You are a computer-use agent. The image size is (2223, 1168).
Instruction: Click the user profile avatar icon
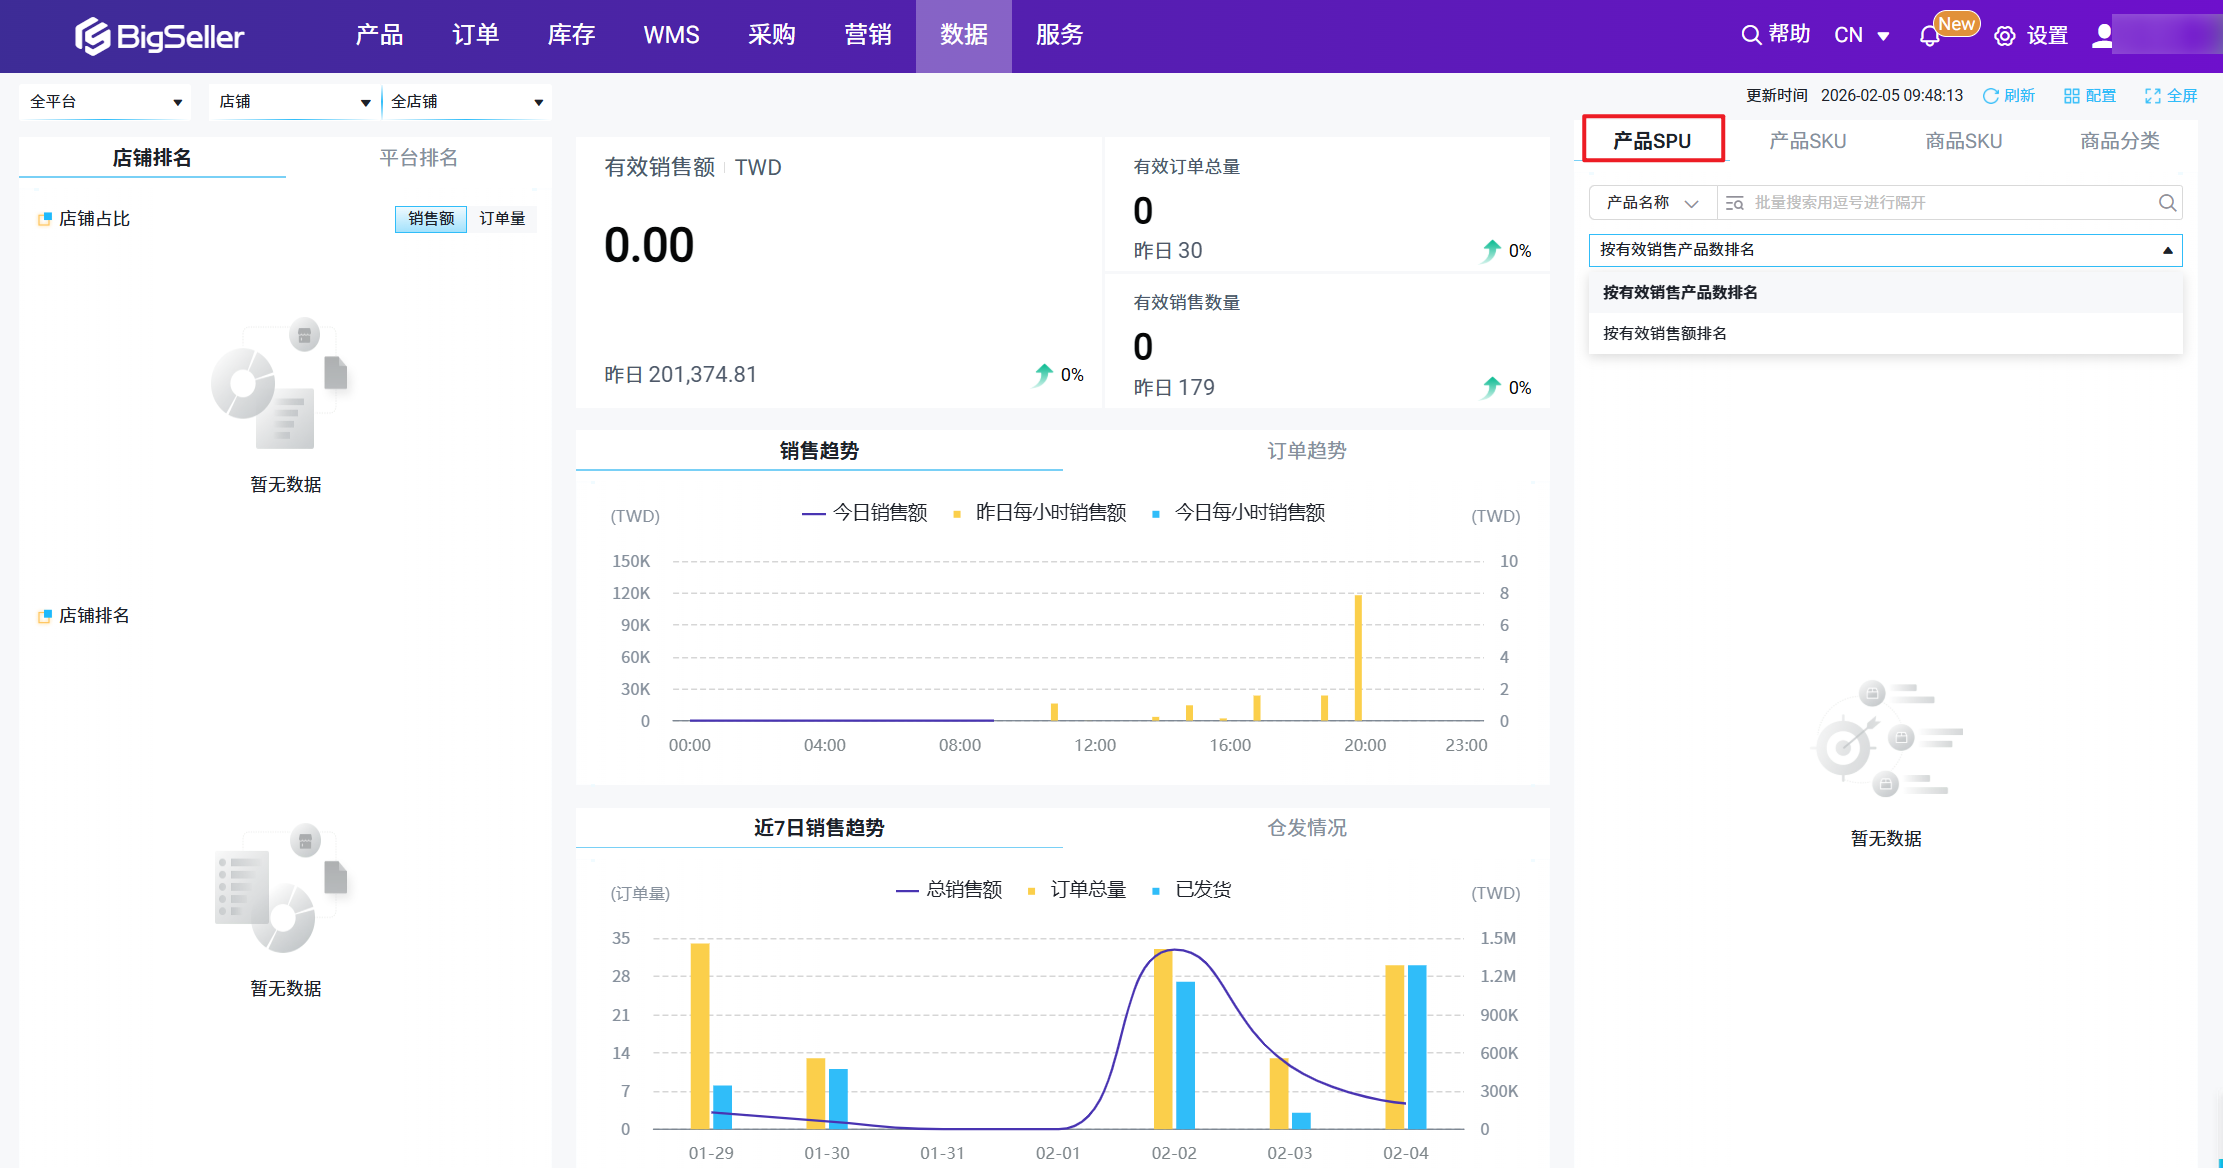(x=2102, y=35)
